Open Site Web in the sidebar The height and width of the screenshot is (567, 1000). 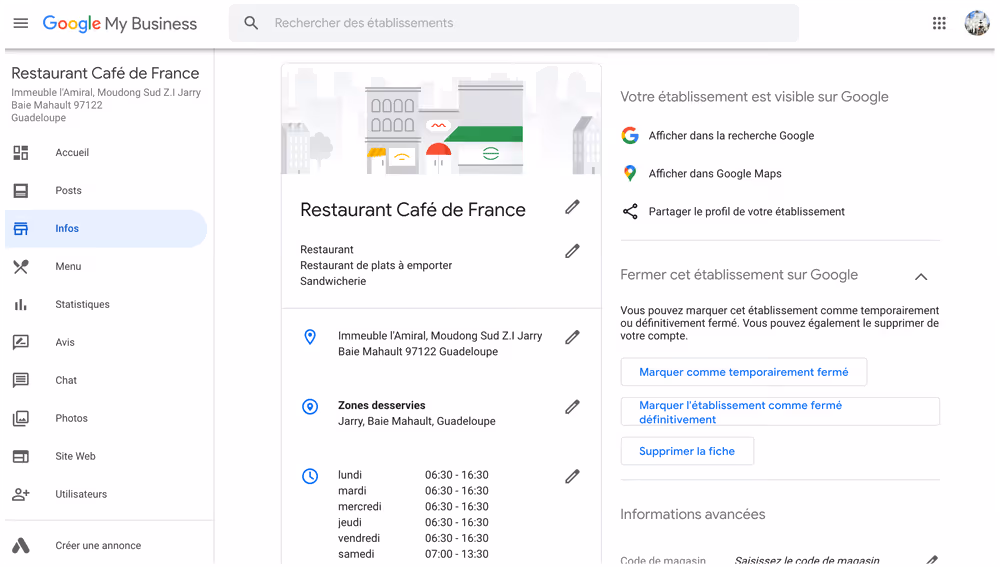pyautogui.click(x=106, y=456)
